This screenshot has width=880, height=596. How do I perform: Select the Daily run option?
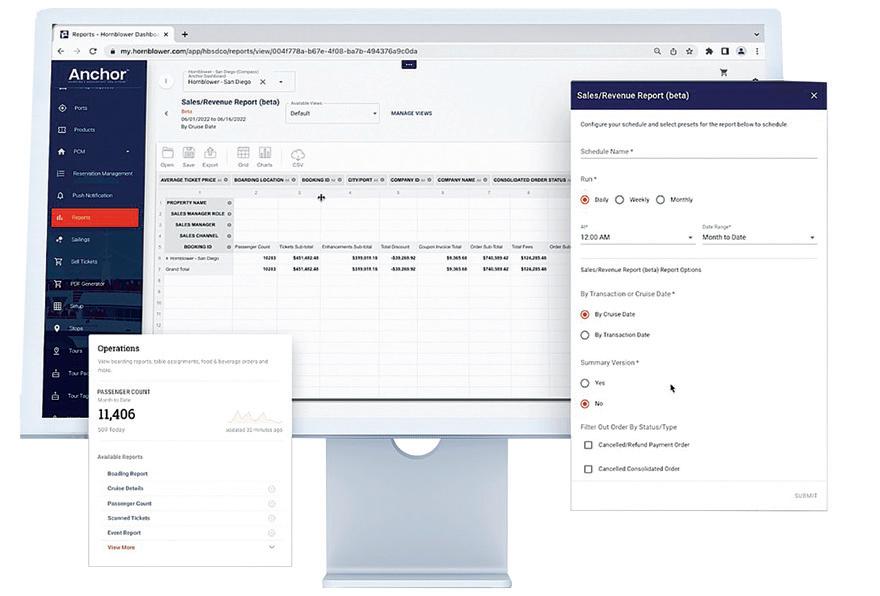(585, 200)
